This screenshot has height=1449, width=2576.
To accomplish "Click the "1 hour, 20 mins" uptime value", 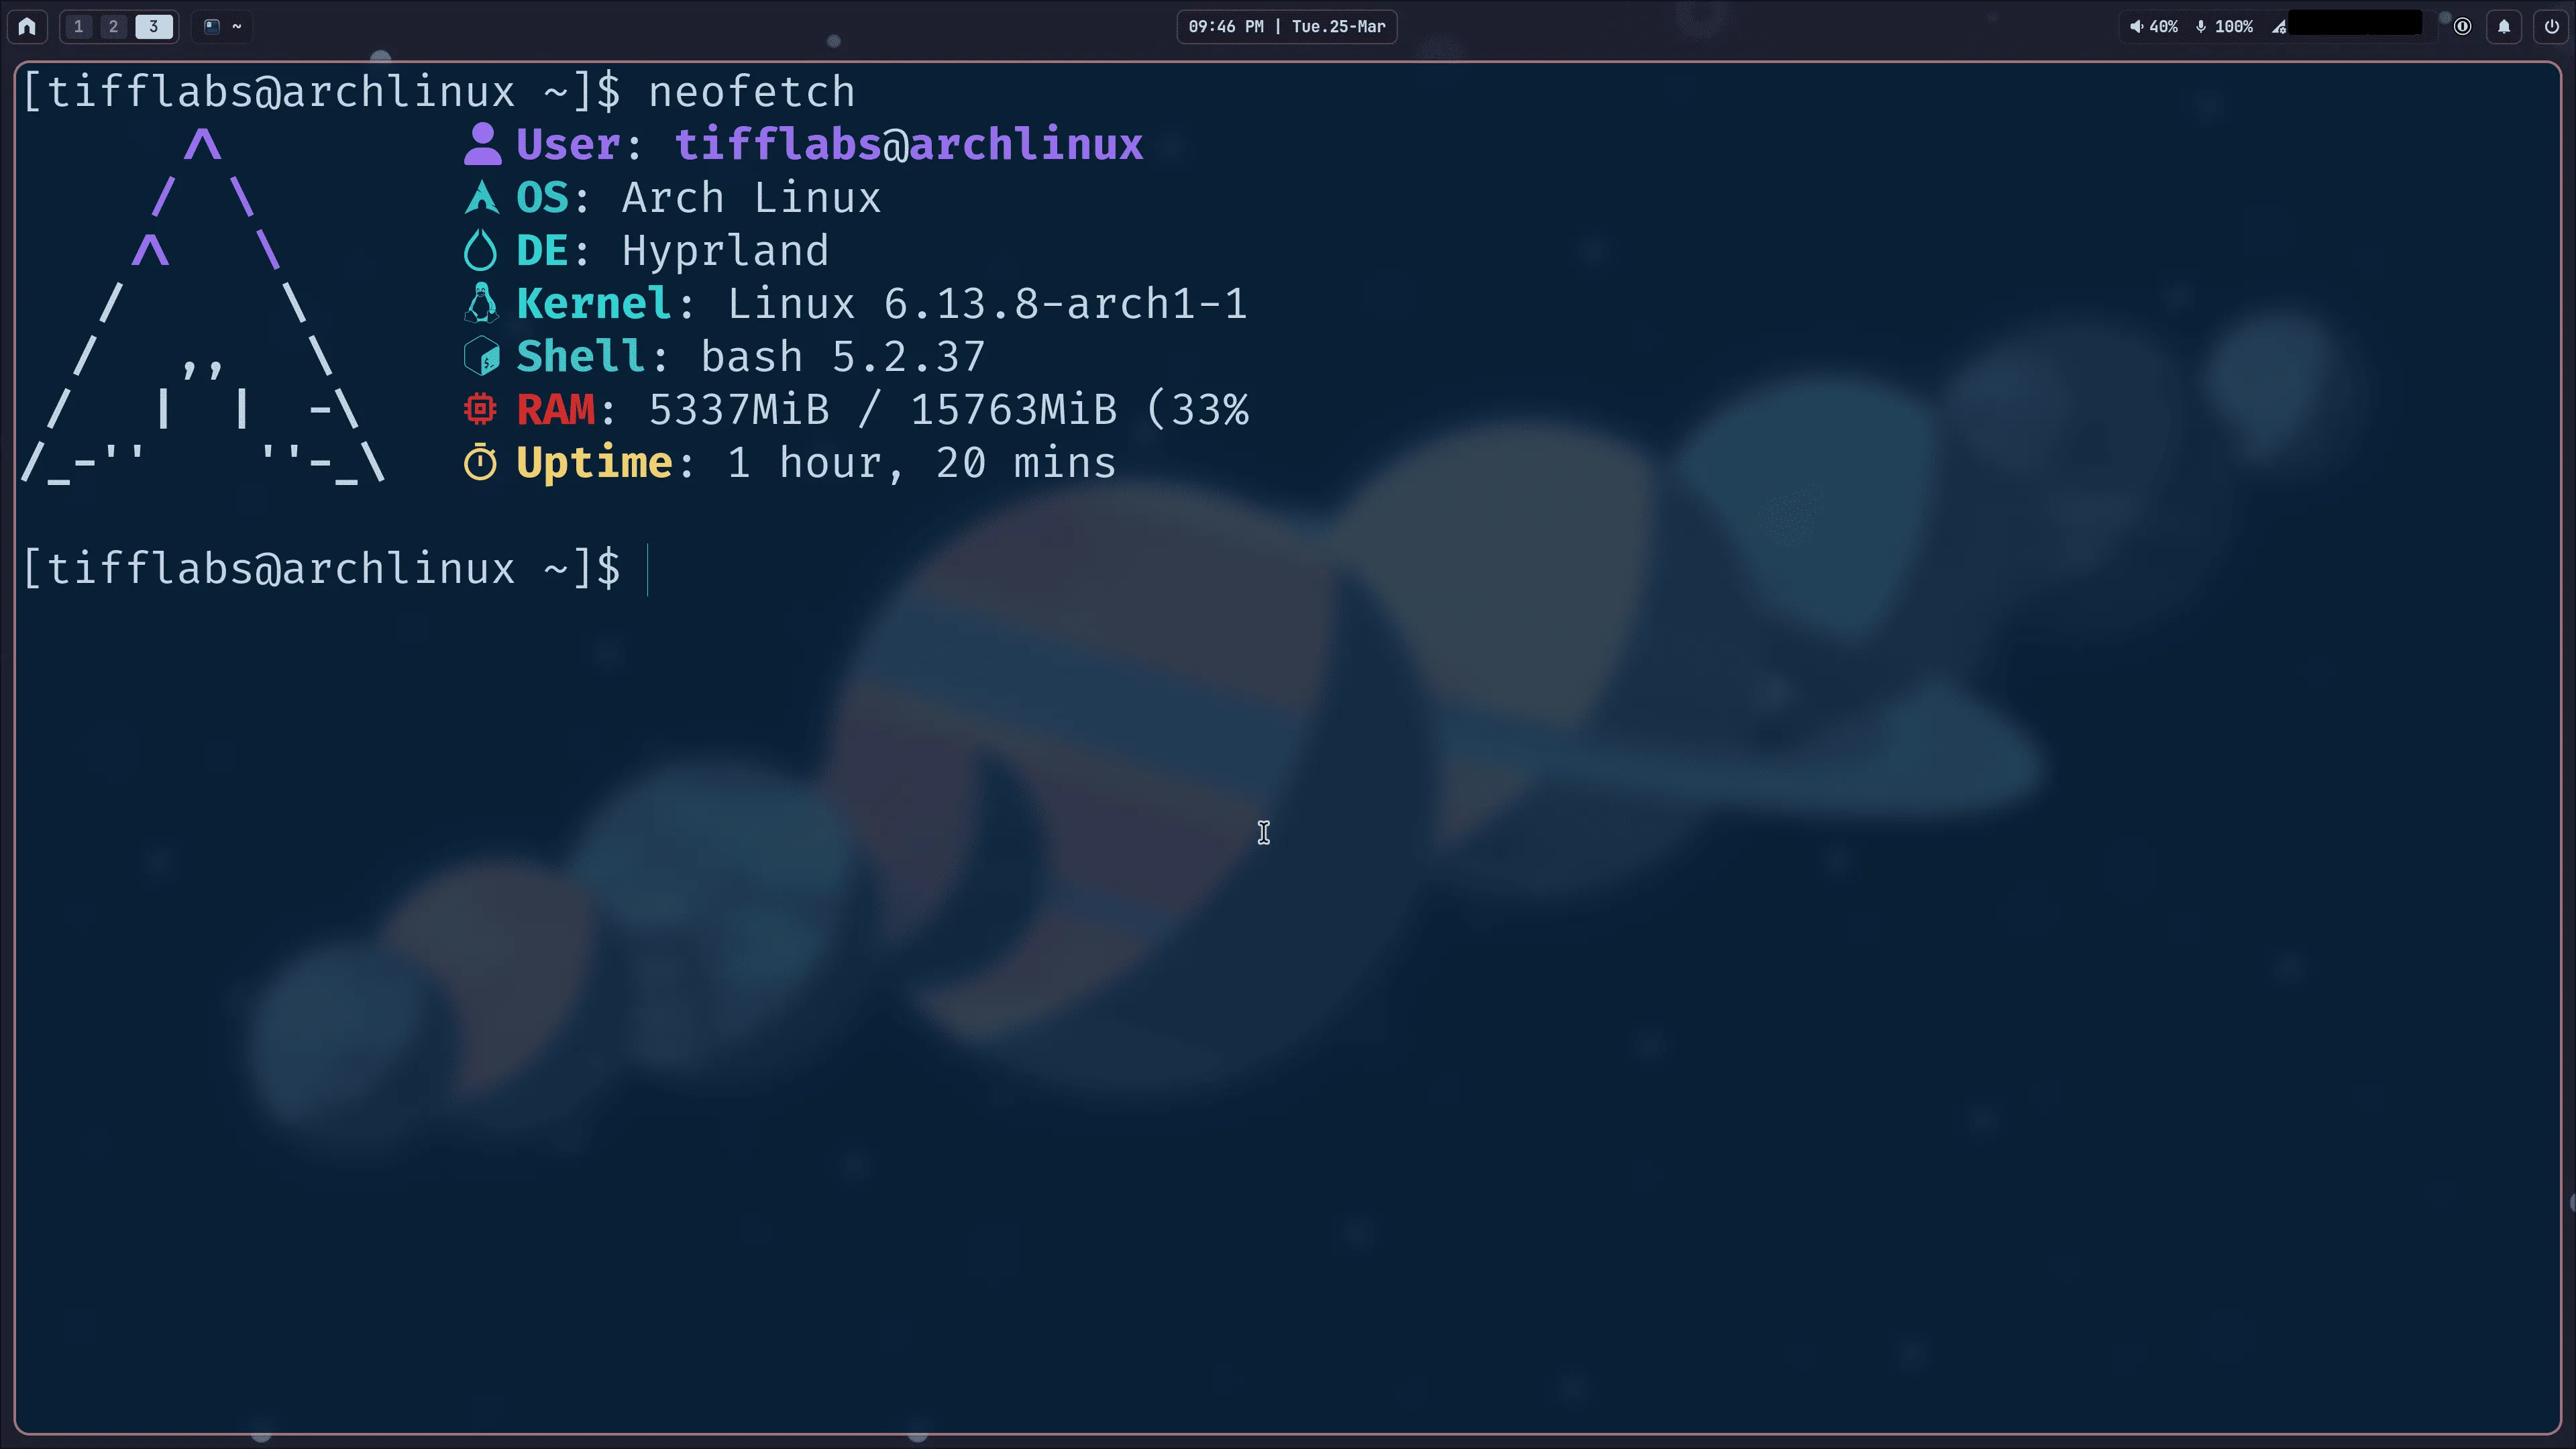I will click(x=921, y=462).
